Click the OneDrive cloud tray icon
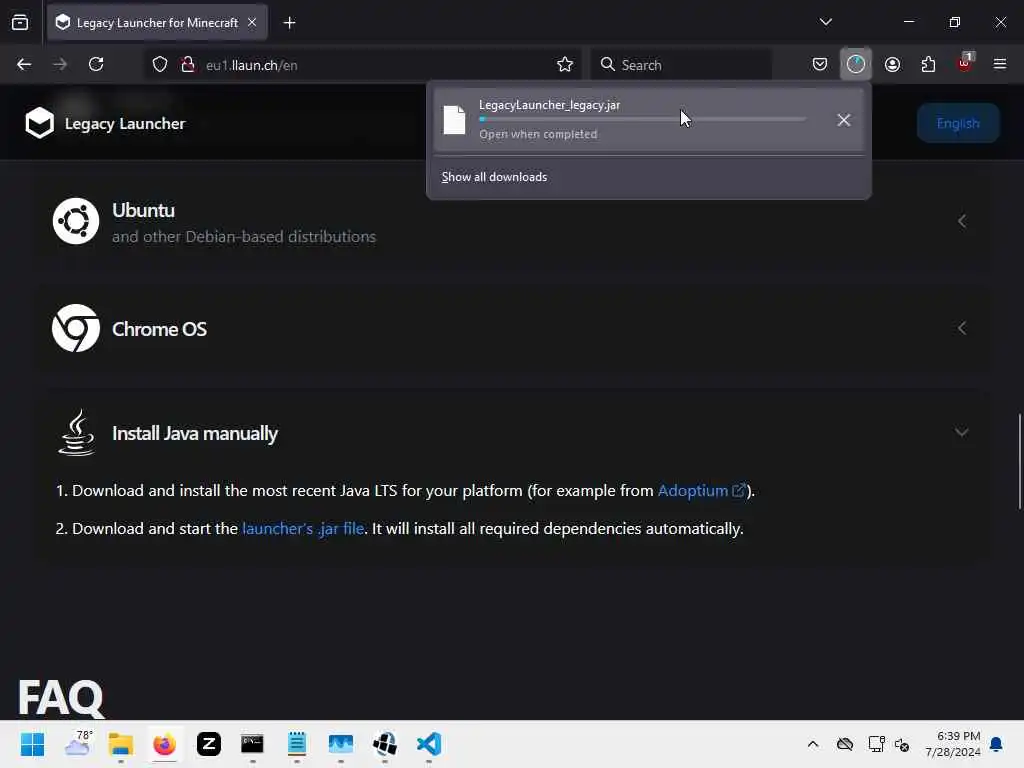This screenshot has width=1024, height=768. click(845, 744)
